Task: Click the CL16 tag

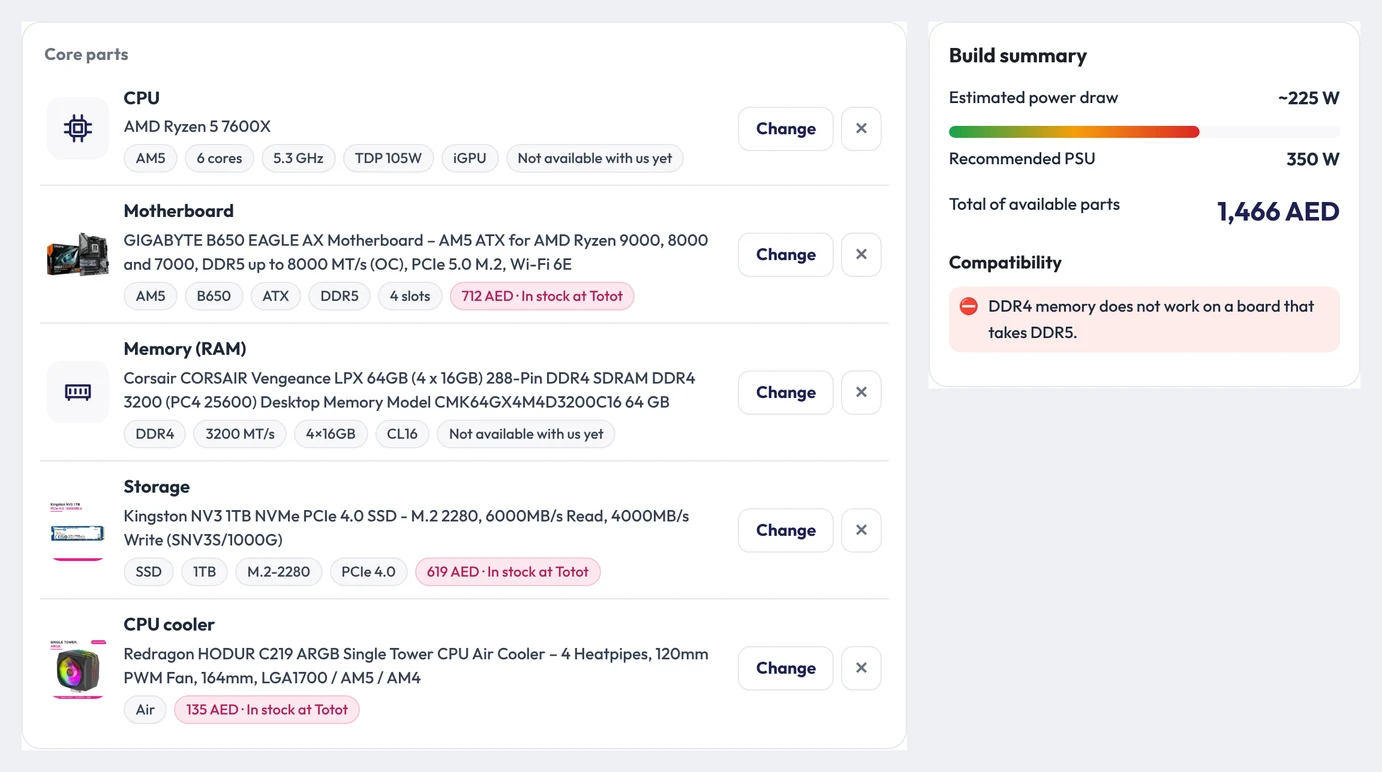Action: click(x=402, y=434)
